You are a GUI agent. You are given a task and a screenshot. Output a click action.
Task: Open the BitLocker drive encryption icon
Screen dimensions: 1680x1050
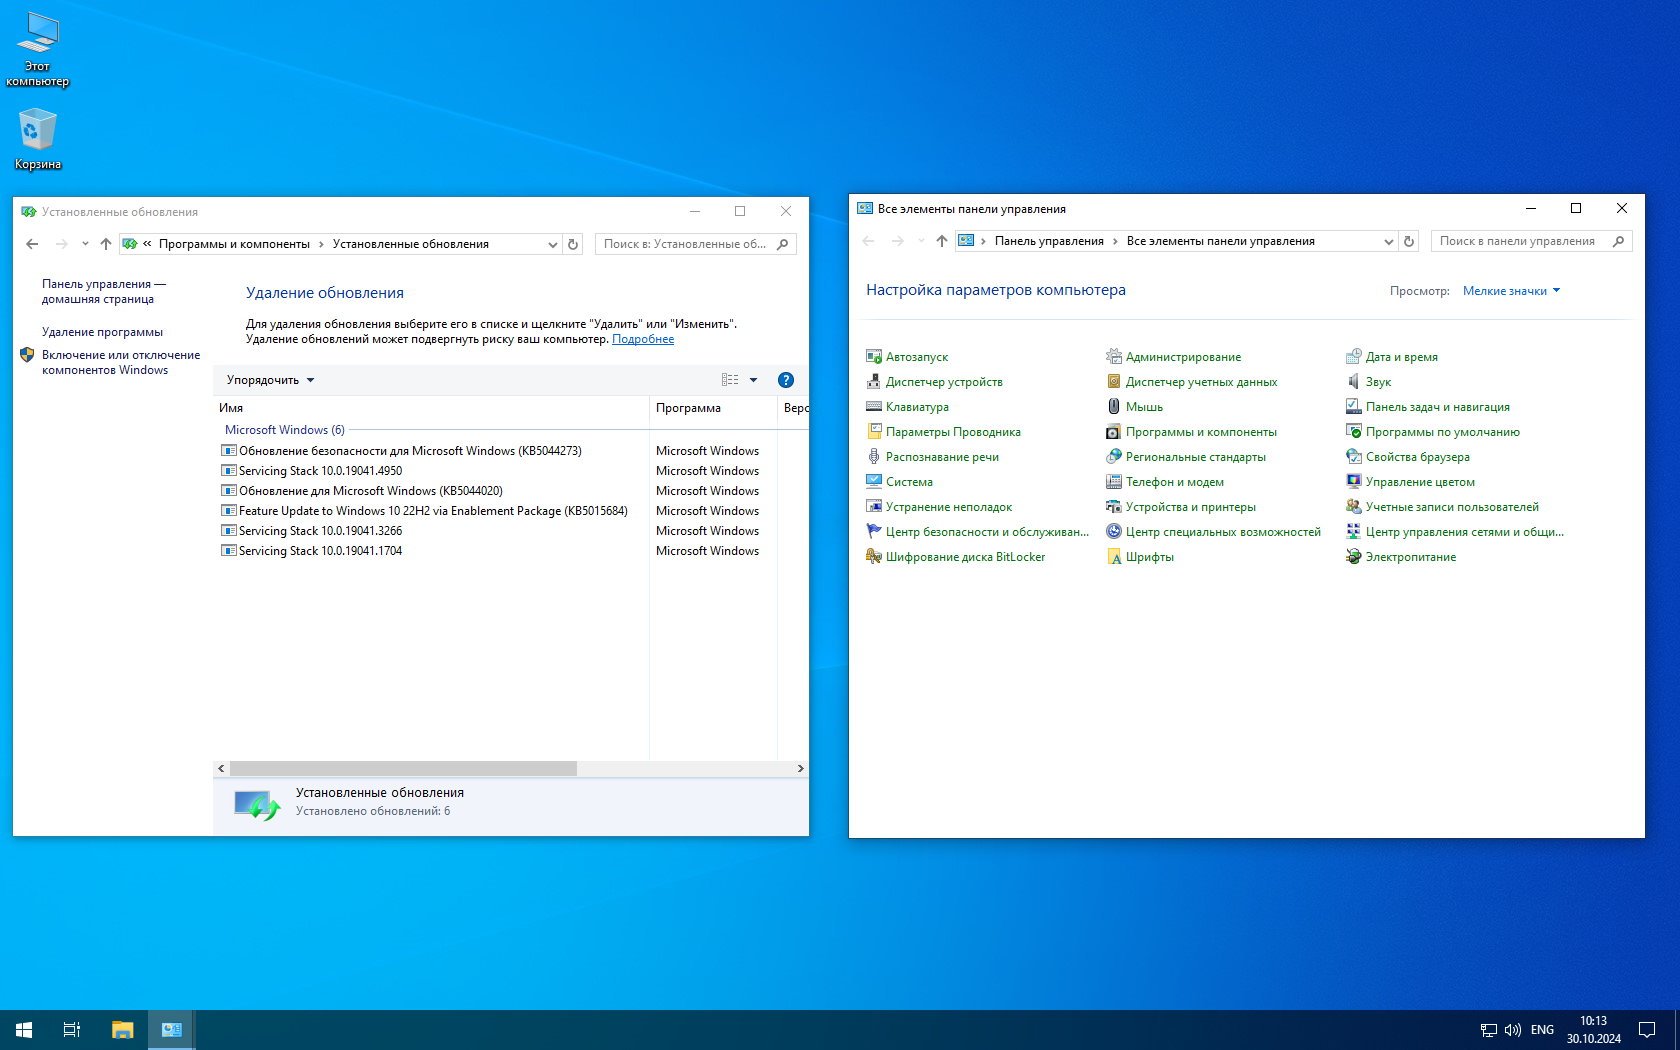(x=873, y=557)
